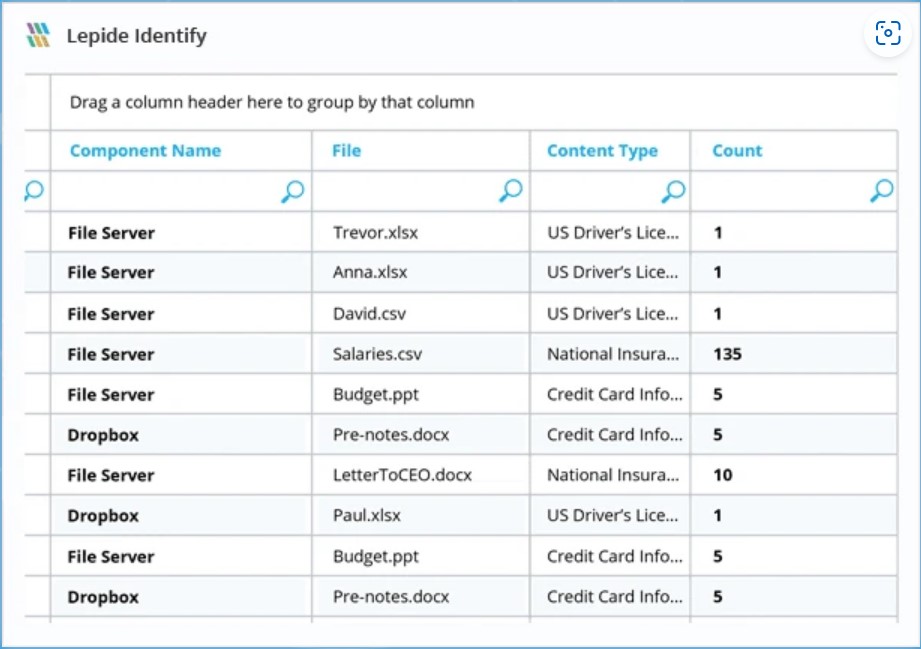Viewport: 921px width, 649px height.
Task: Click the content type of Paul.xlsx
Action: [613, 516]
